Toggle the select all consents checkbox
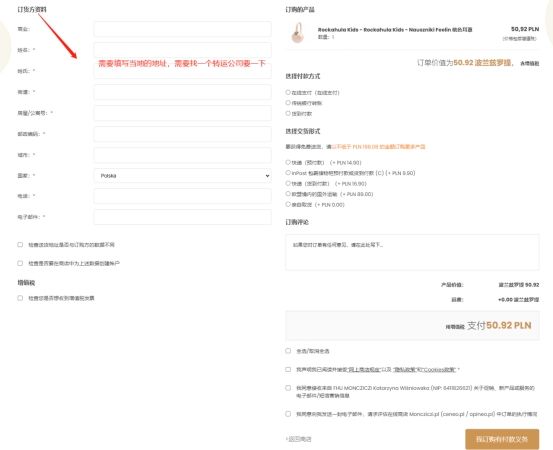553x450 pixels. click(288, 351)
